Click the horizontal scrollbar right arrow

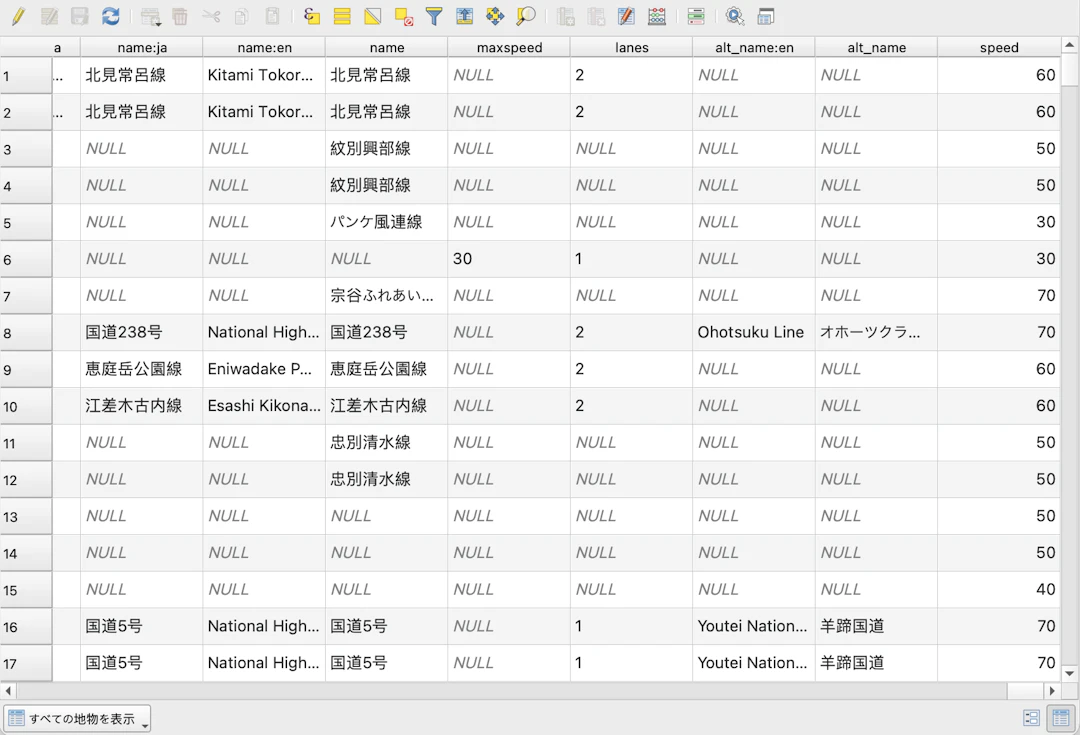coord(1051,691)
